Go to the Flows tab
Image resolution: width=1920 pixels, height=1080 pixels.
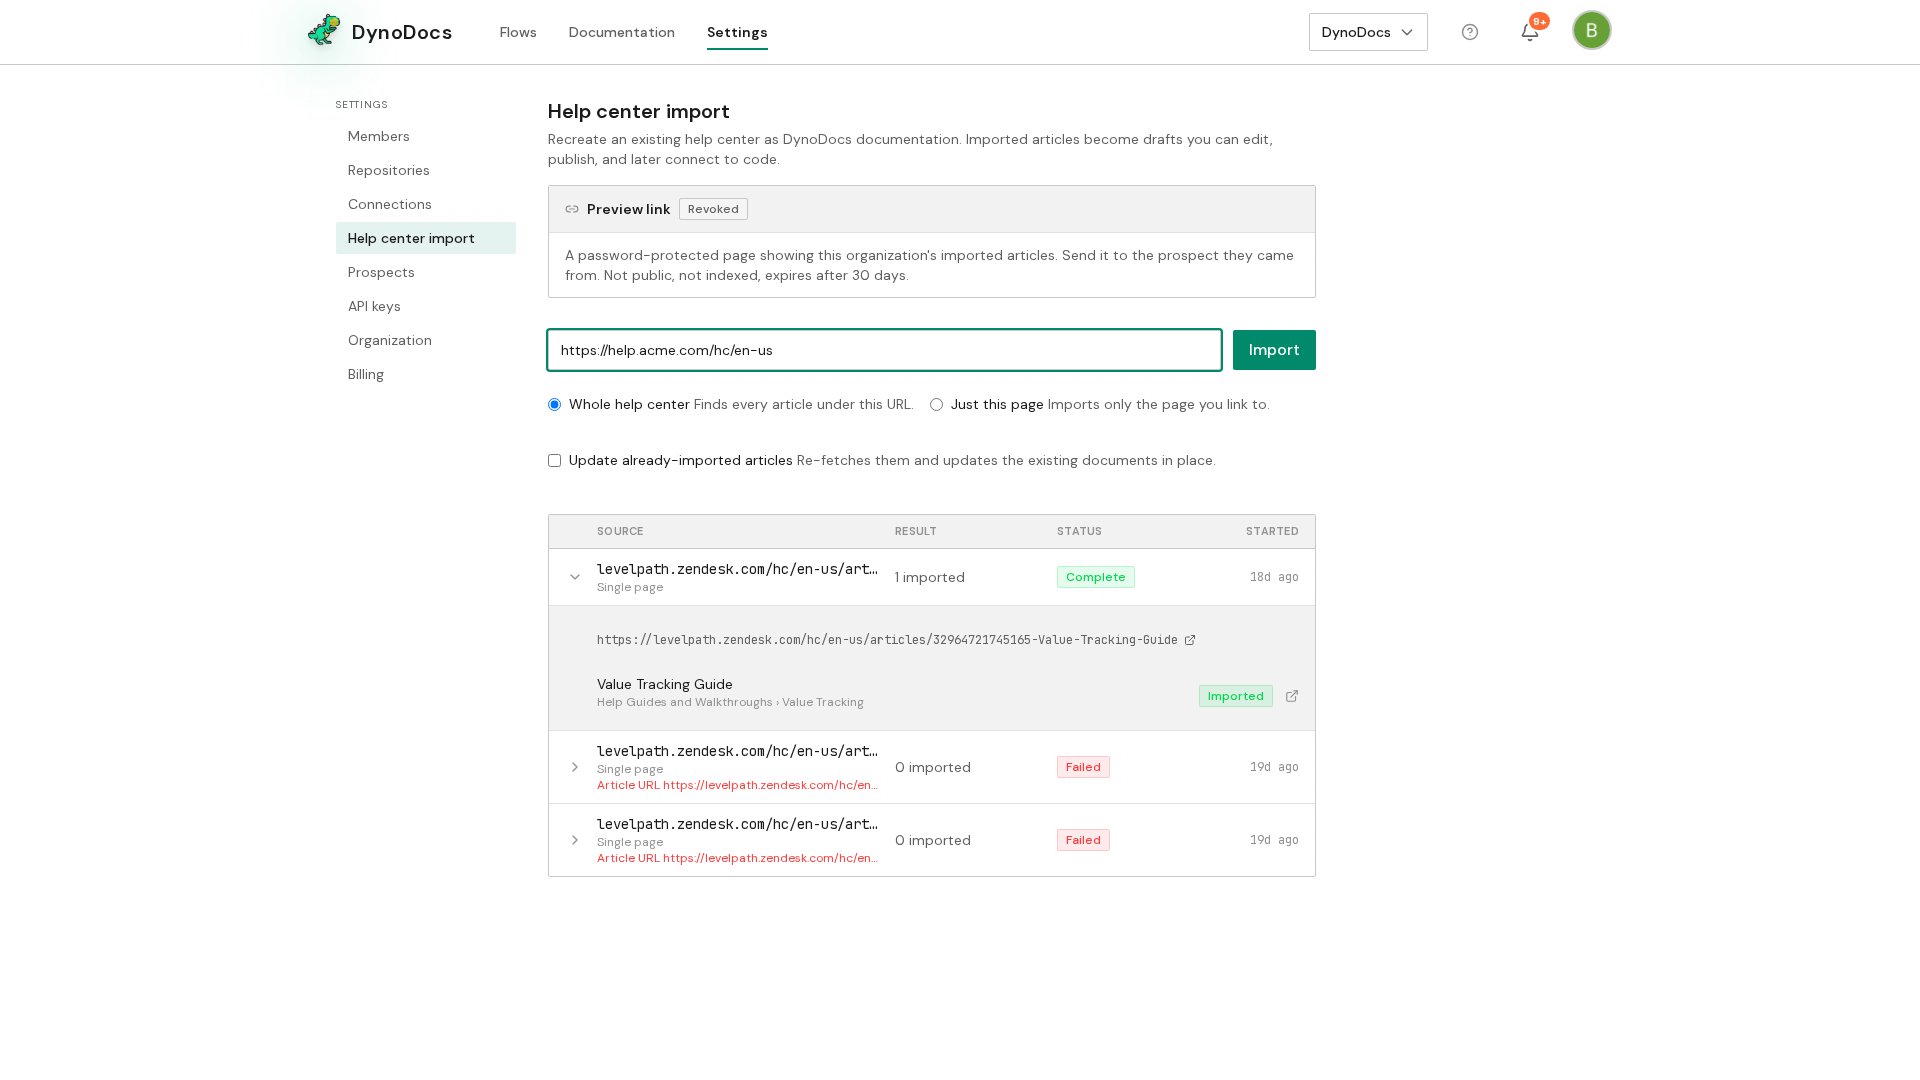[x=518, y=32]
